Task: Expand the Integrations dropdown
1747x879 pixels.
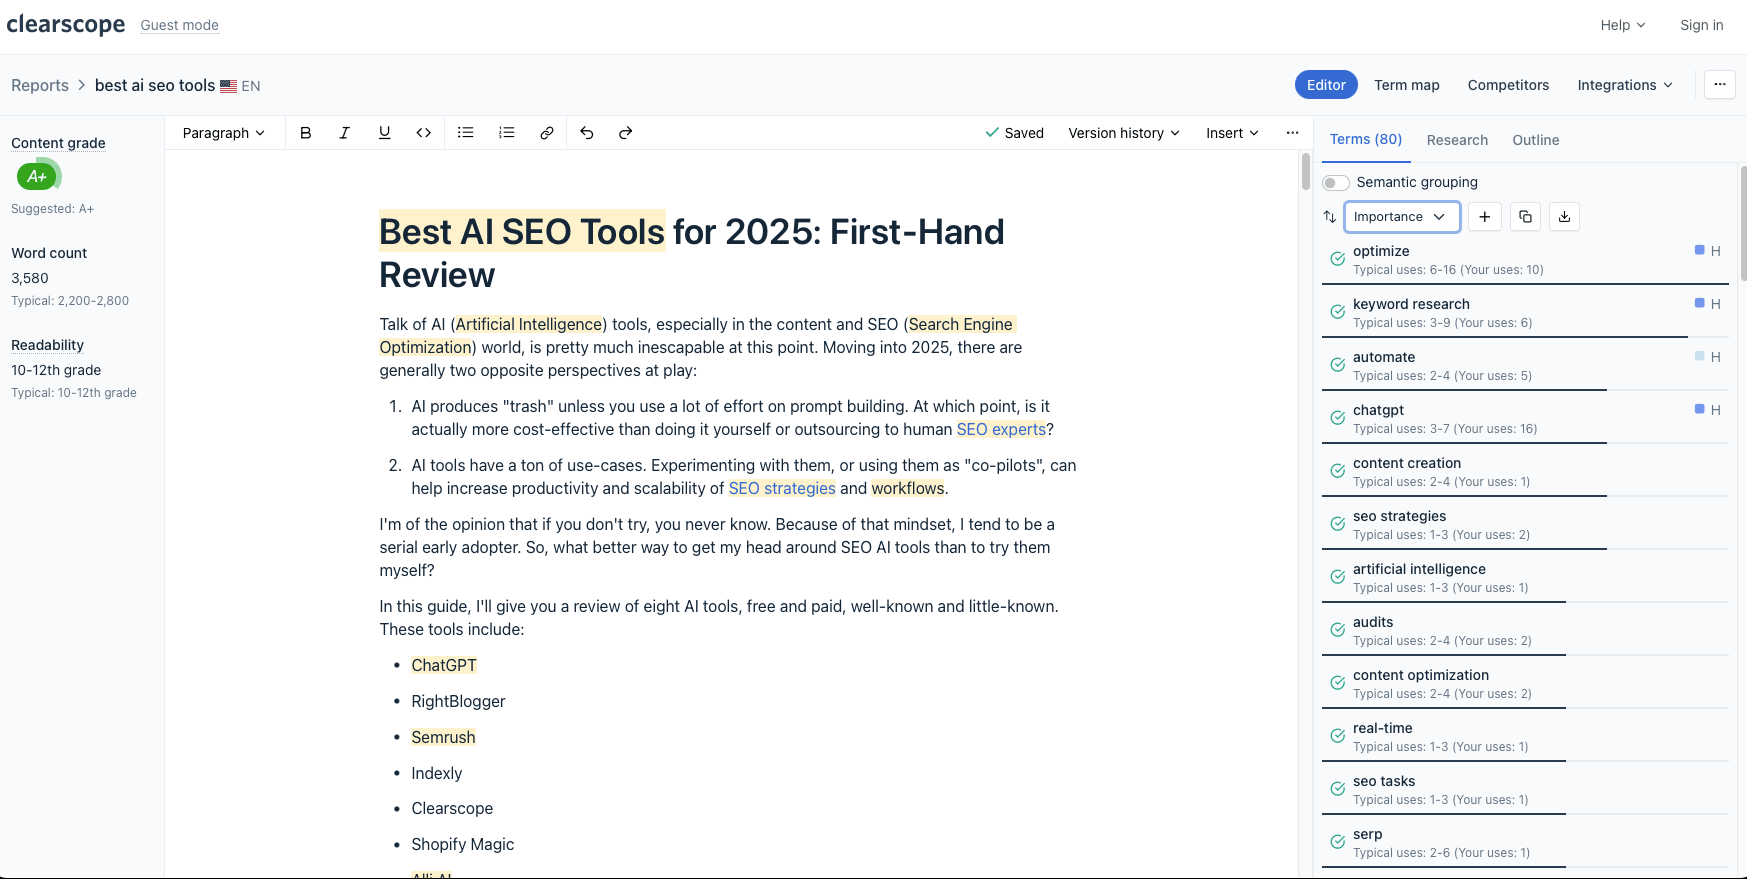Action: [1625, 85]
